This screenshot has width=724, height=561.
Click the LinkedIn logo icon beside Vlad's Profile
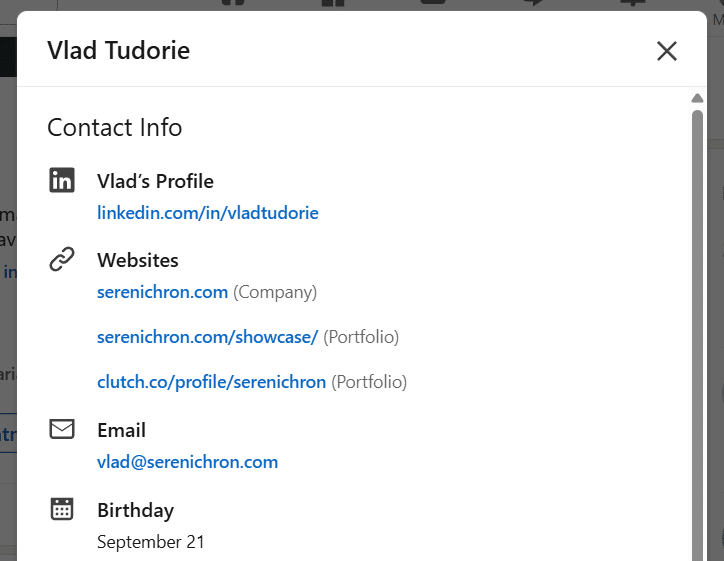point(62,181)
